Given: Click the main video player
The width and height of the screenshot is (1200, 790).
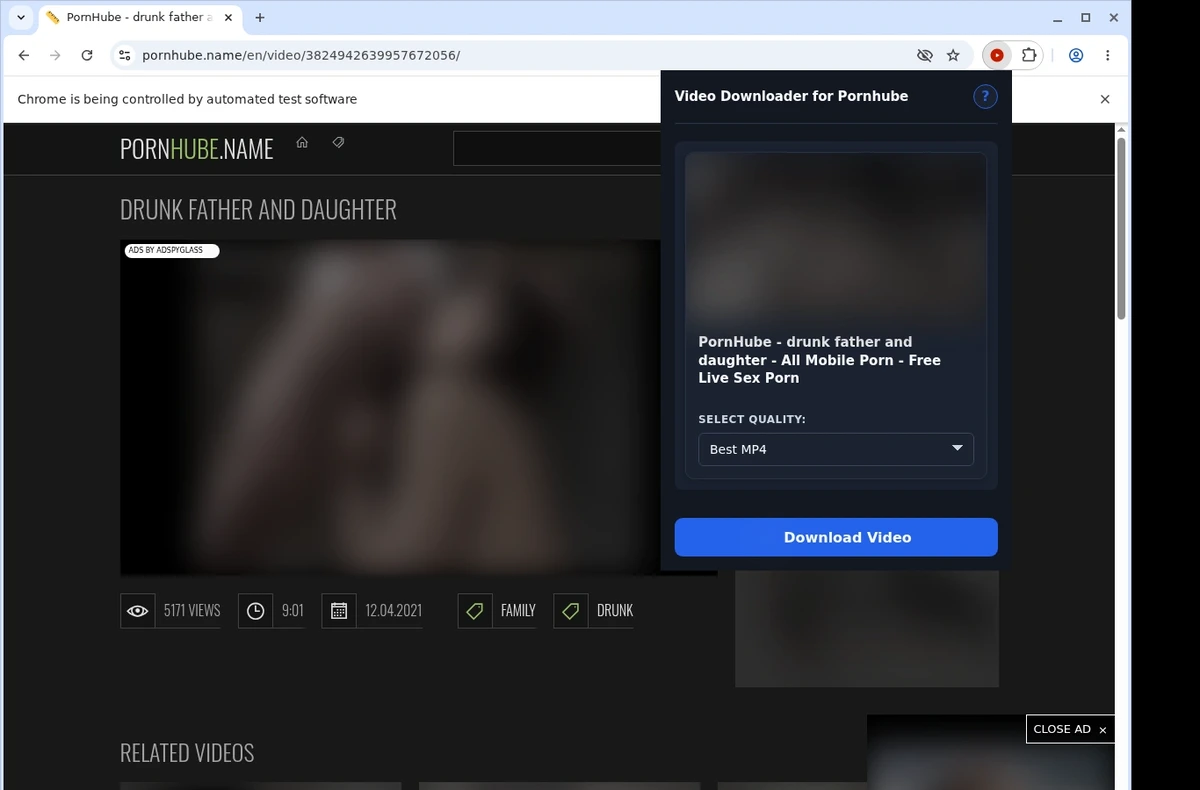Looking at the screenshot, I should pyautogui.click(x=390, y=407).
